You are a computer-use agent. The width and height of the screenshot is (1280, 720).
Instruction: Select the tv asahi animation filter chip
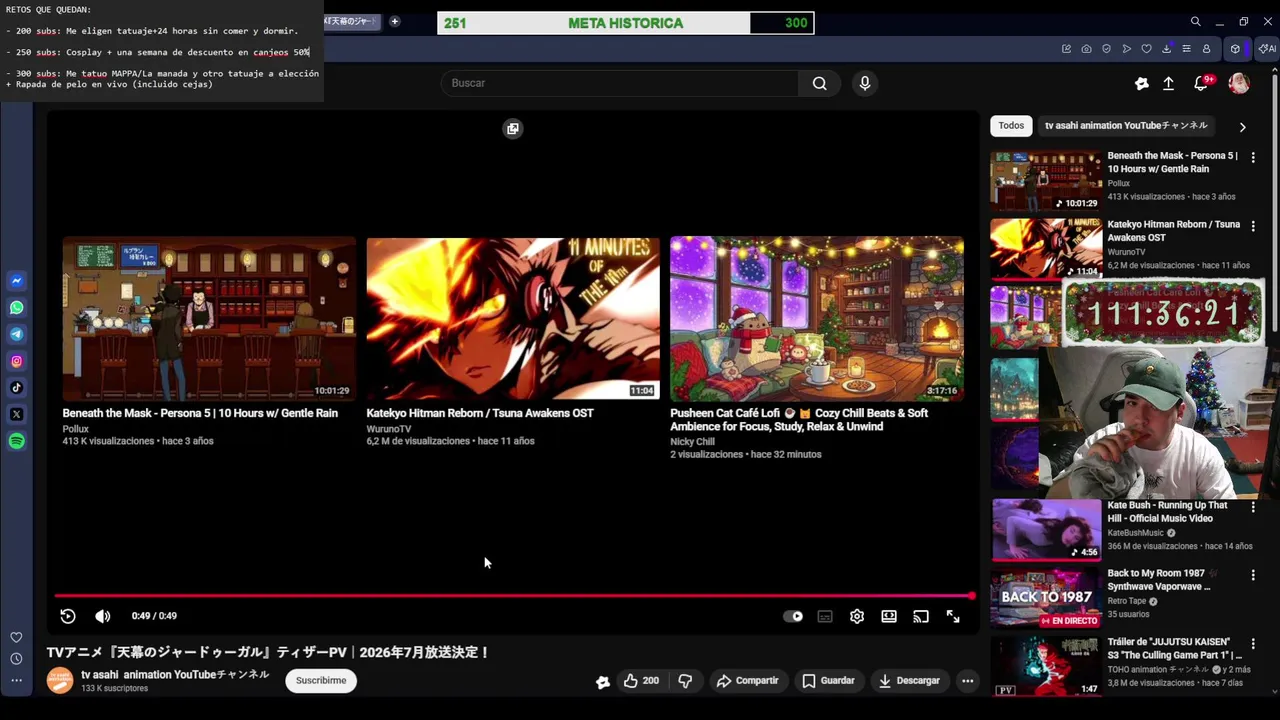[x=1126, y=126]
